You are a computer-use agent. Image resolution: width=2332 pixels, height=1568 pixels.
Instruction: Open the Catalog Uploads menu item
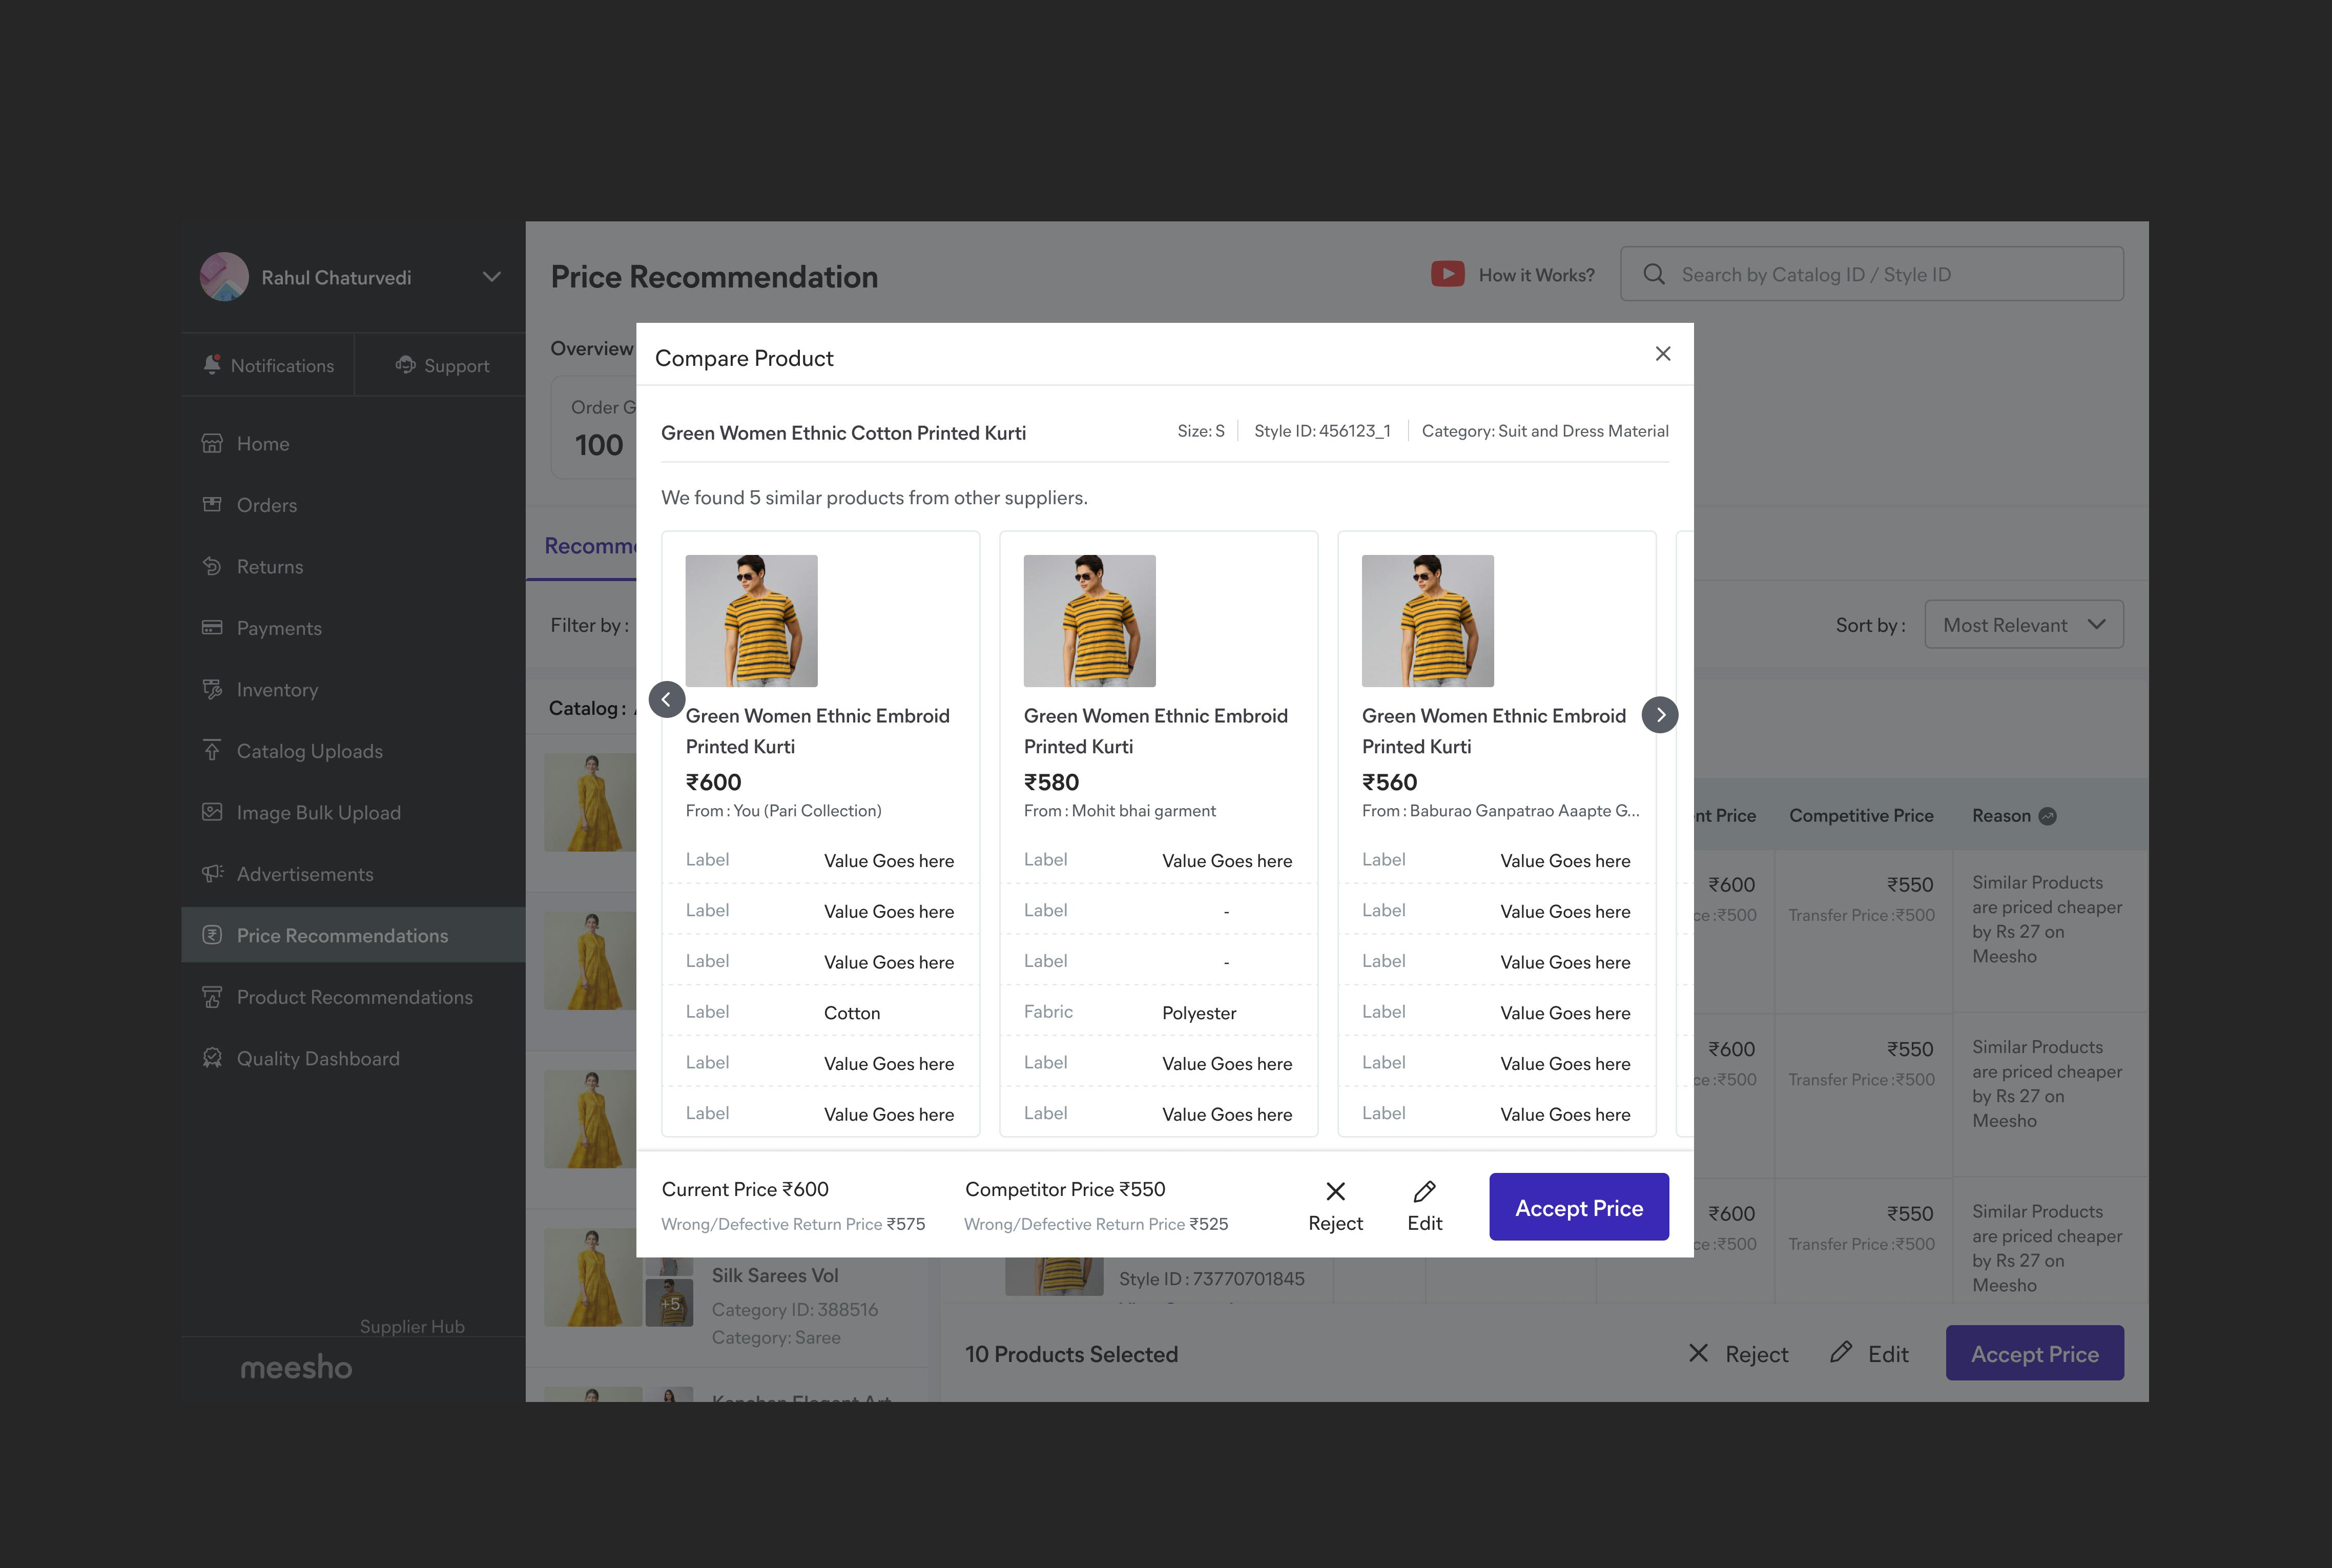click(353, 750)
